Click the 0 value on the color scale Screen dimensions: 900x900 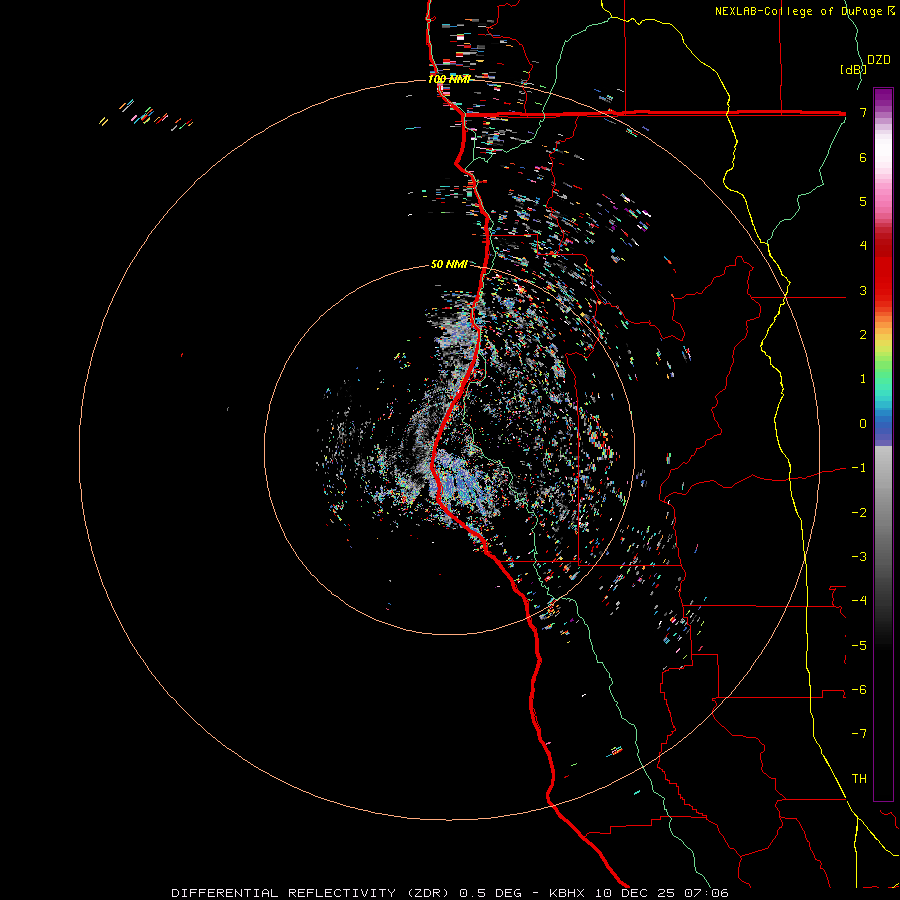pyautogui.click(x=863, y=424)
